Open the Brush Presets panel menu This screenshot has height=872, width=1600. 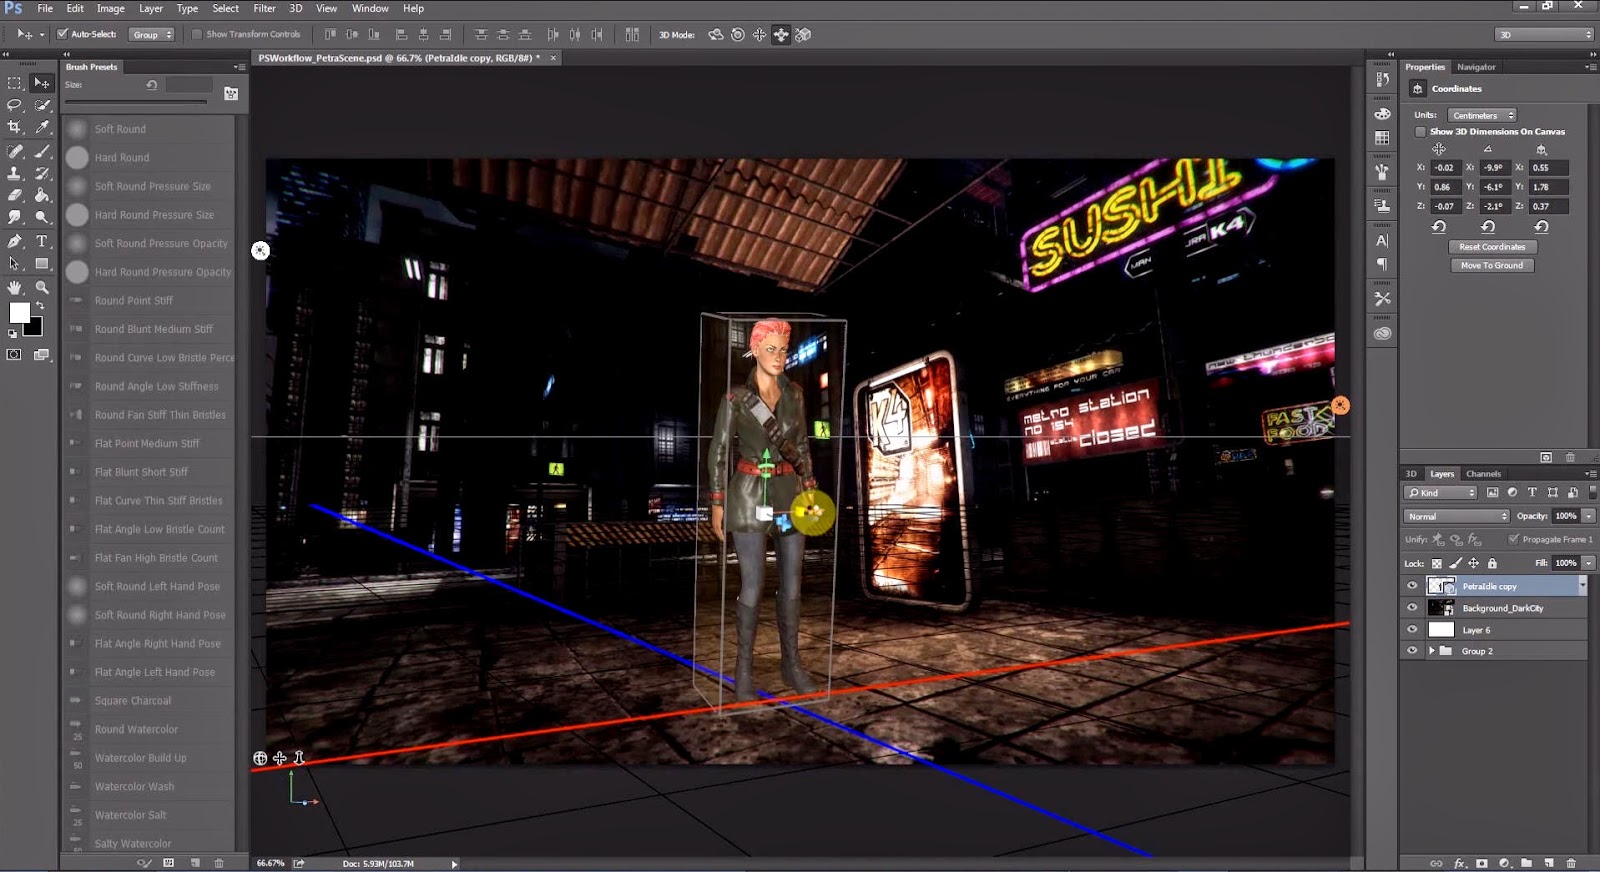(x=239, y=67)
